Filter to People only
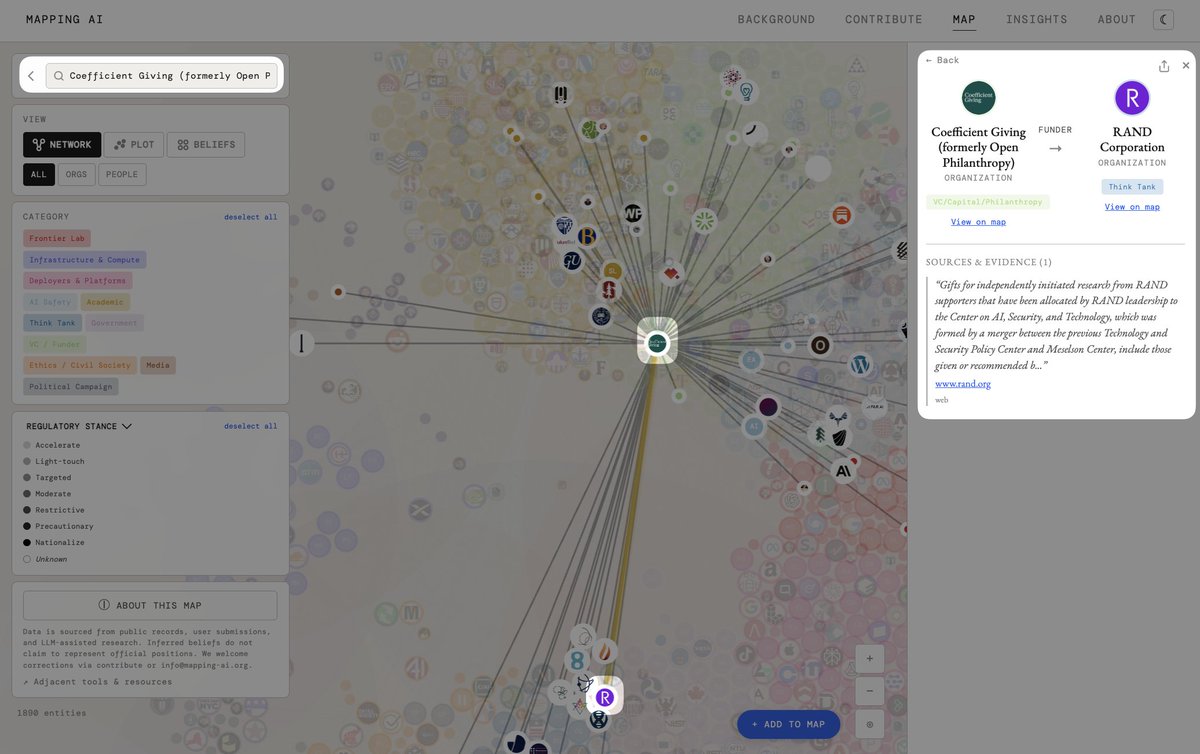1200x754 pixels. 122,174
